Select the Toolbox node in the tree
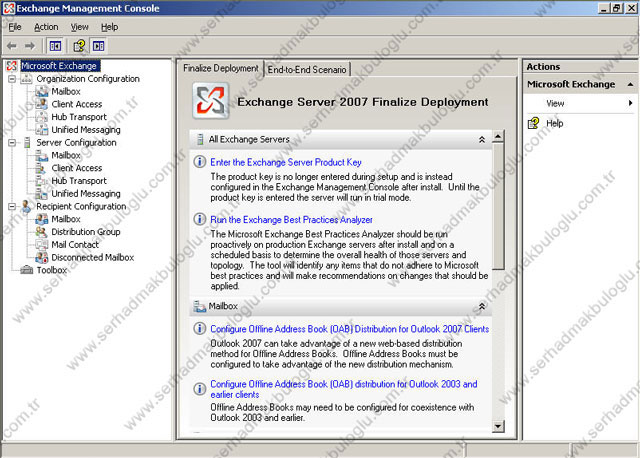Viewport: 640px width, 458px height. (51, 270)
